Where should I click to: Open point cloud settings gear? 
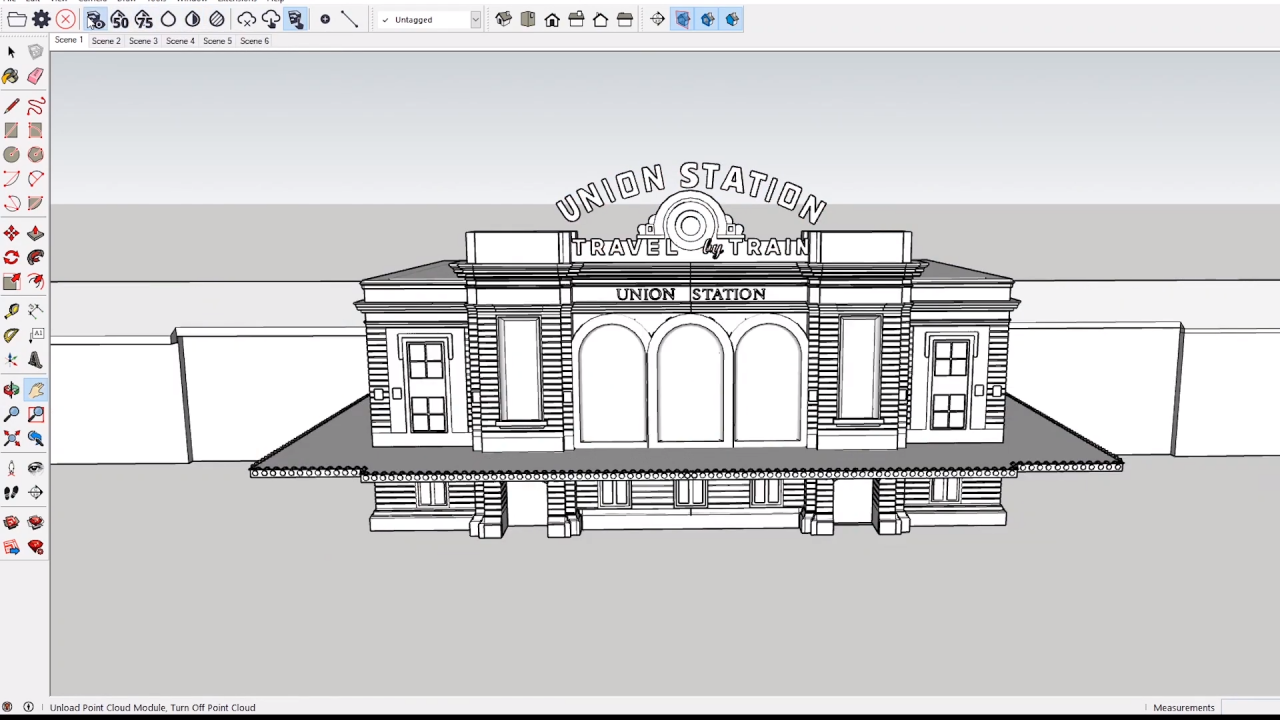(x=41, y=19)
